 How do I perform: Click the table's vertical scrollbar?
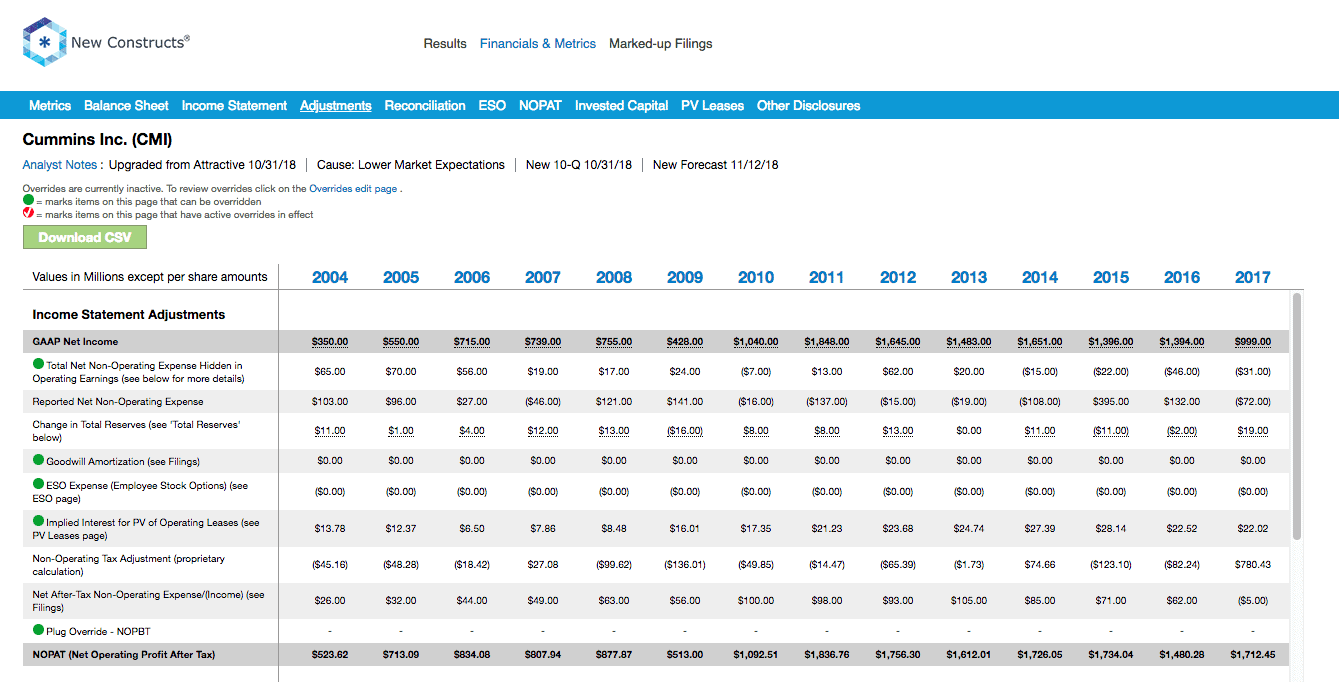[x=1297, y=416]
